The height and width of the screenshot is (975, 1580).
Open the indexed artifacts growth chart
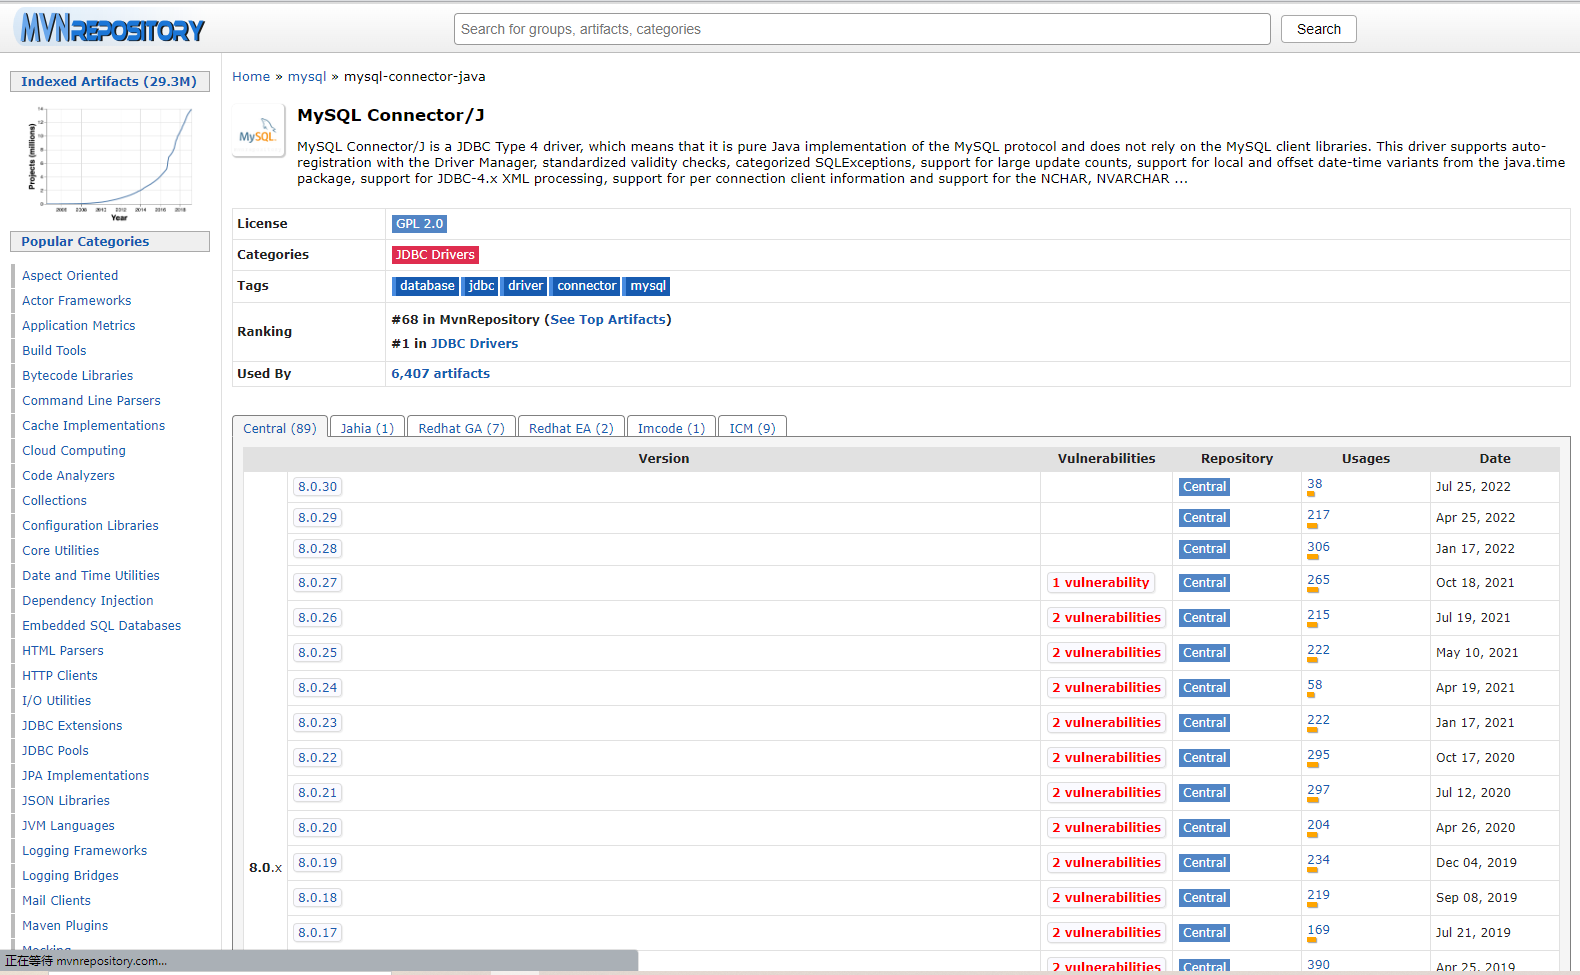pyautogui.click(x=110, y=162)
